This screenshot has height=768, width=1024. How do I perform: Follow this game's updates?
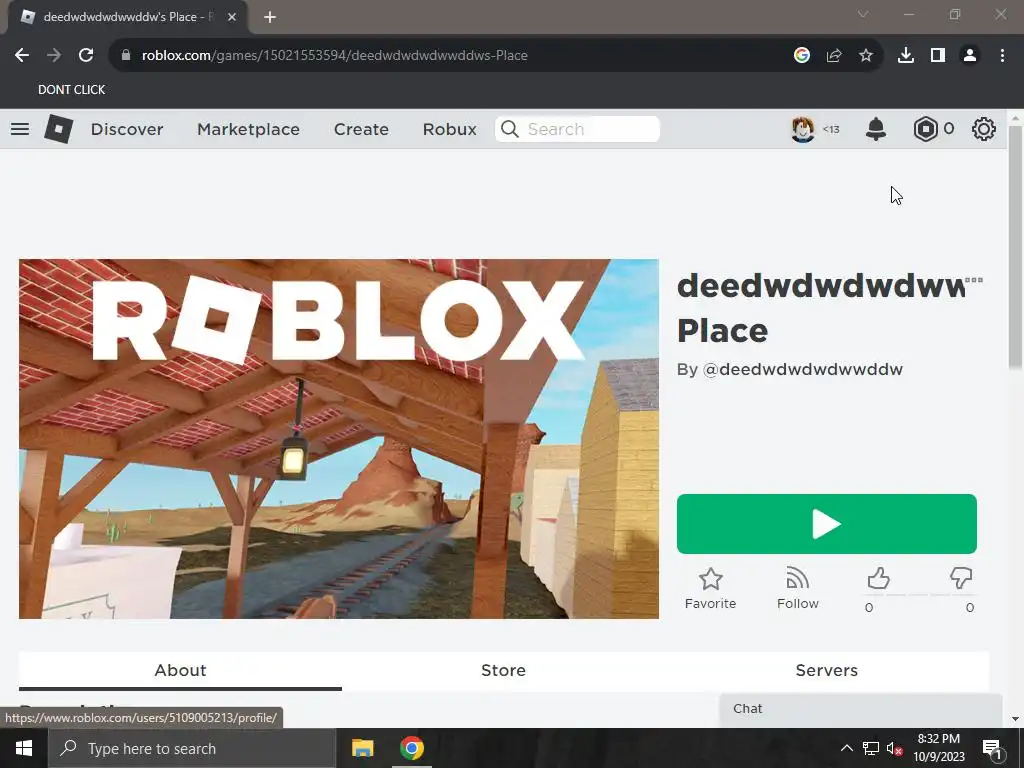click(797, 588)
